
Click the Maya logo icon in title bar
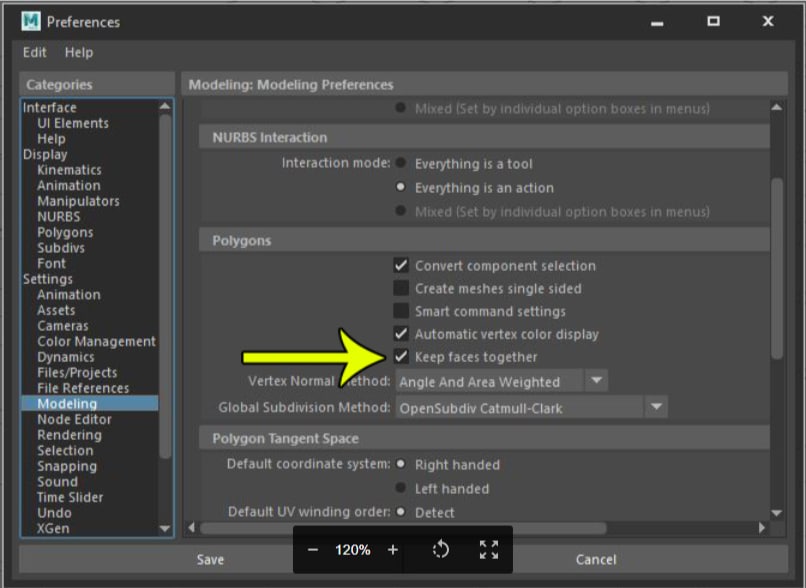tap(31, 21)
